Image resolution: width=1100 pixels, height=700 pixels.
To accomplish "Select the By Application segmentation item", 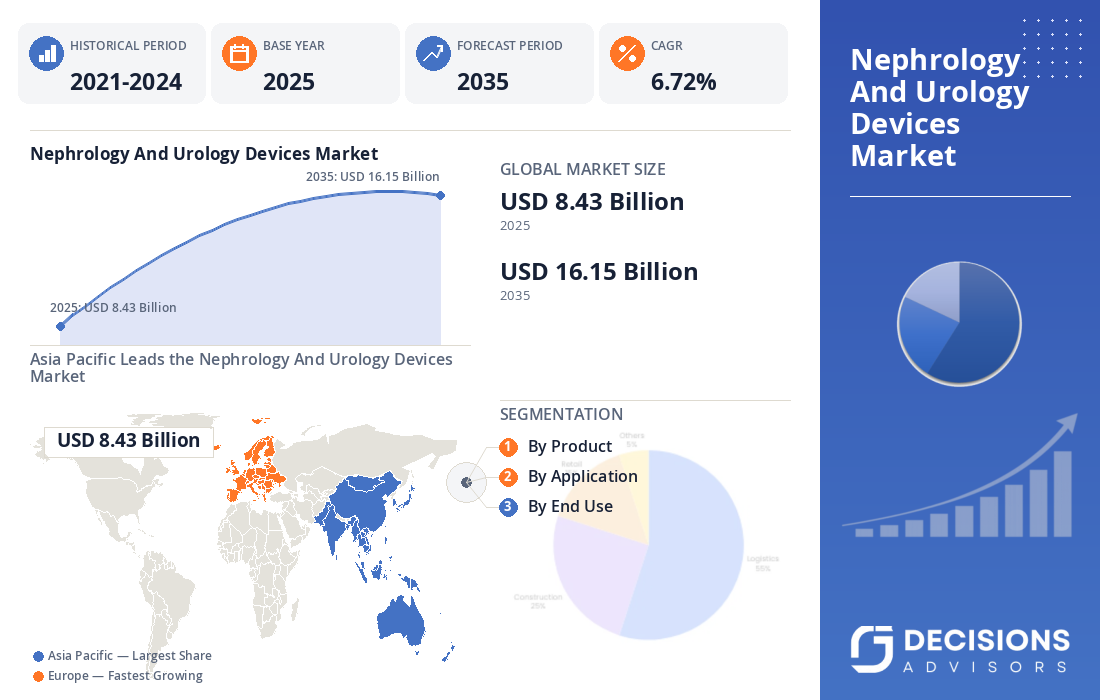I will (x=582, y=477).
